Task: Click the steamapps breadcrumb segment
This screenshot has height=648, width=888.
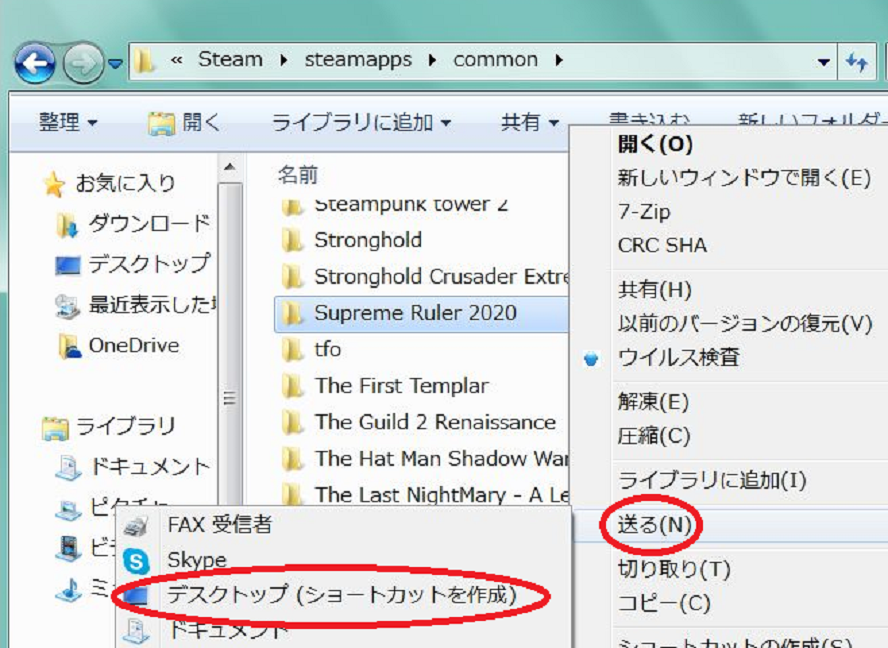Action: (358, 59)
